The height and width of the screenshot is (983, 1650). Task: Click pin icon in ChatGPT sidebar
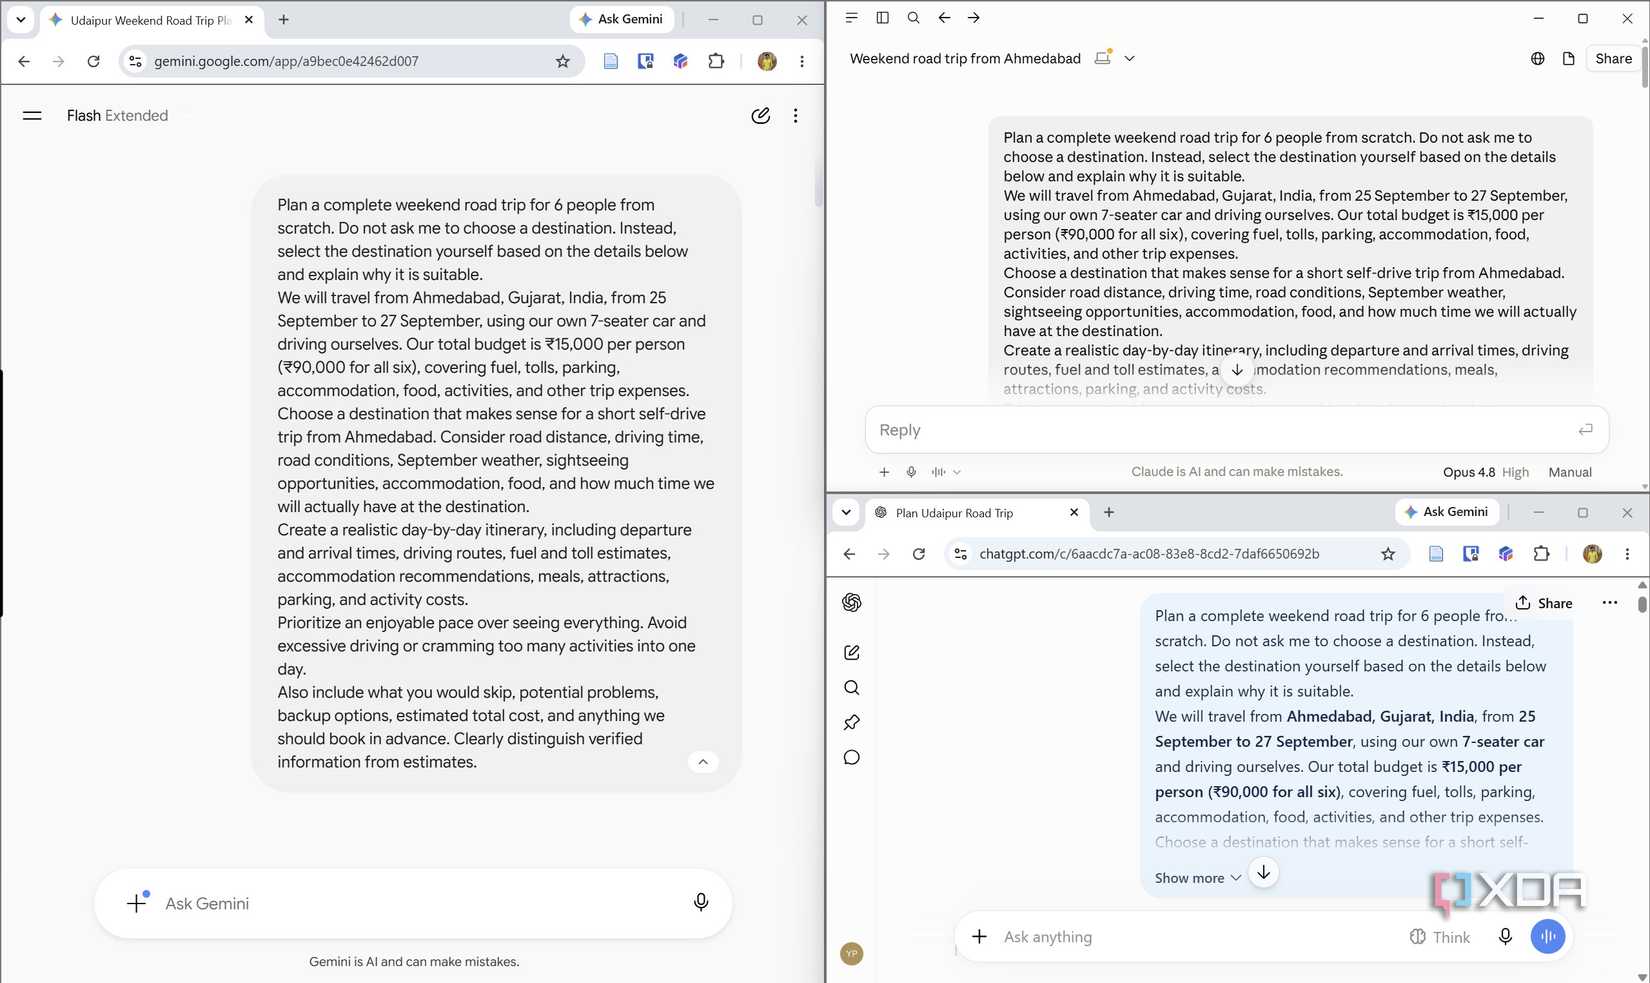click(x=852, y=722)
